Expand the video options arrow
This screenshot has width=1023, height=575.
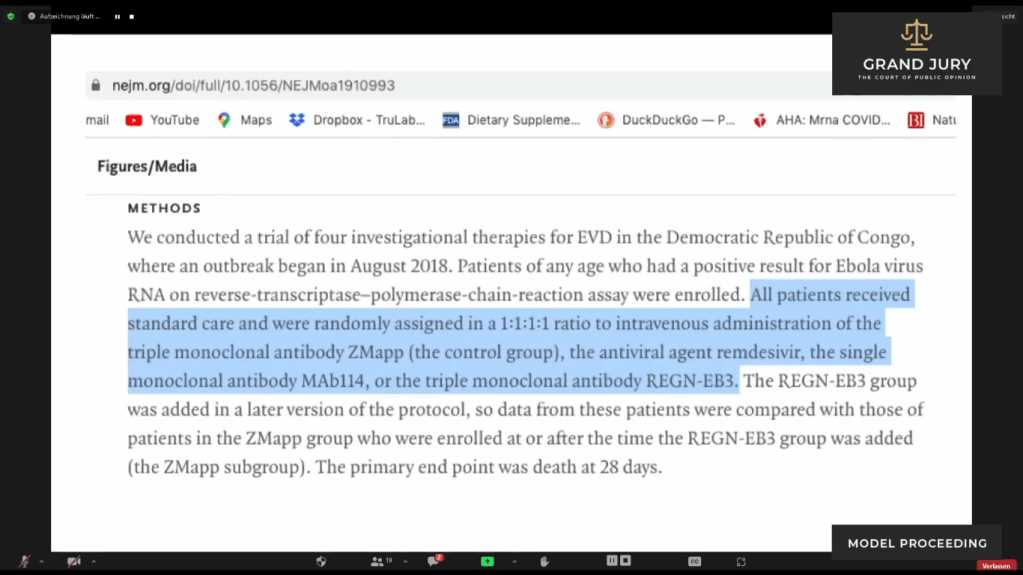click(x=94, y=562)
